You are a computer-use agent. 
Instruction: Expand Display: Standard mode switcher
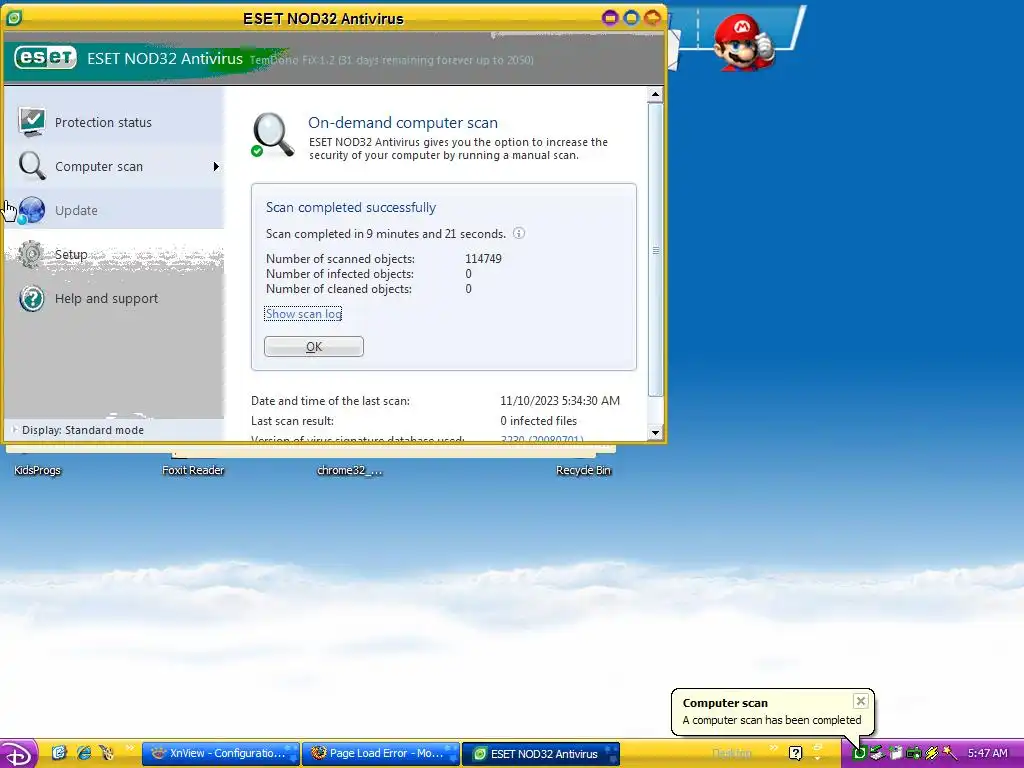[x=78, y=430]
